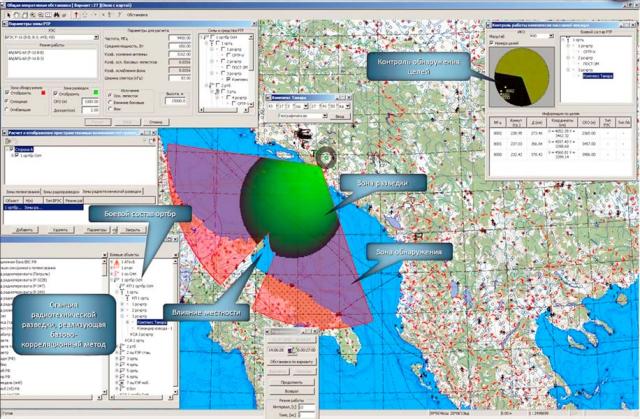This screenshot has height=419, width=640.
Task: Select the arrow pointer tool in the main toolbar
Action: click(9, 15)
